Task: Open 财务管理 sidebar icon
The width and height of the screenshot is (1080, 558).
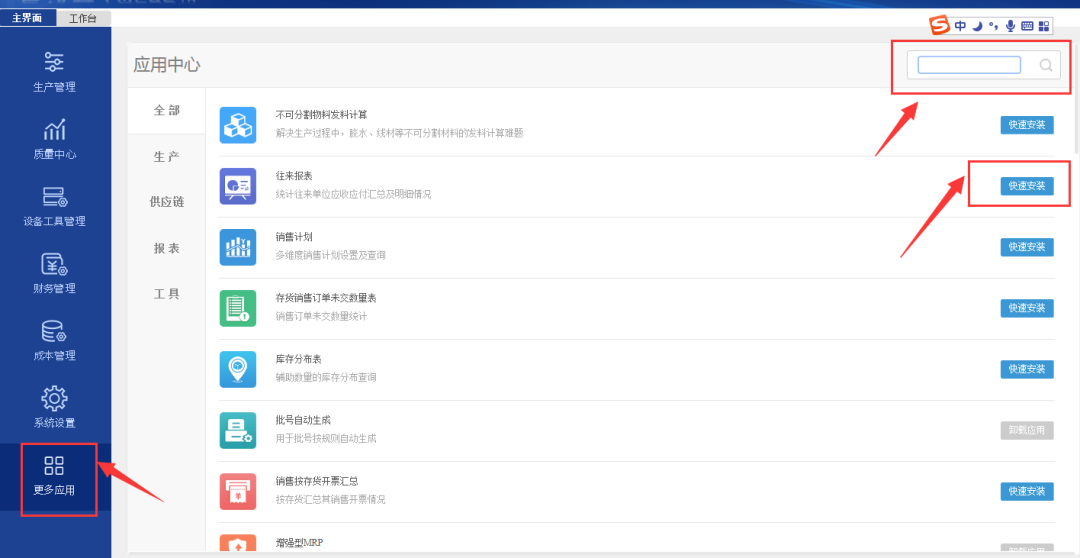Action: [x=54, y=264]
